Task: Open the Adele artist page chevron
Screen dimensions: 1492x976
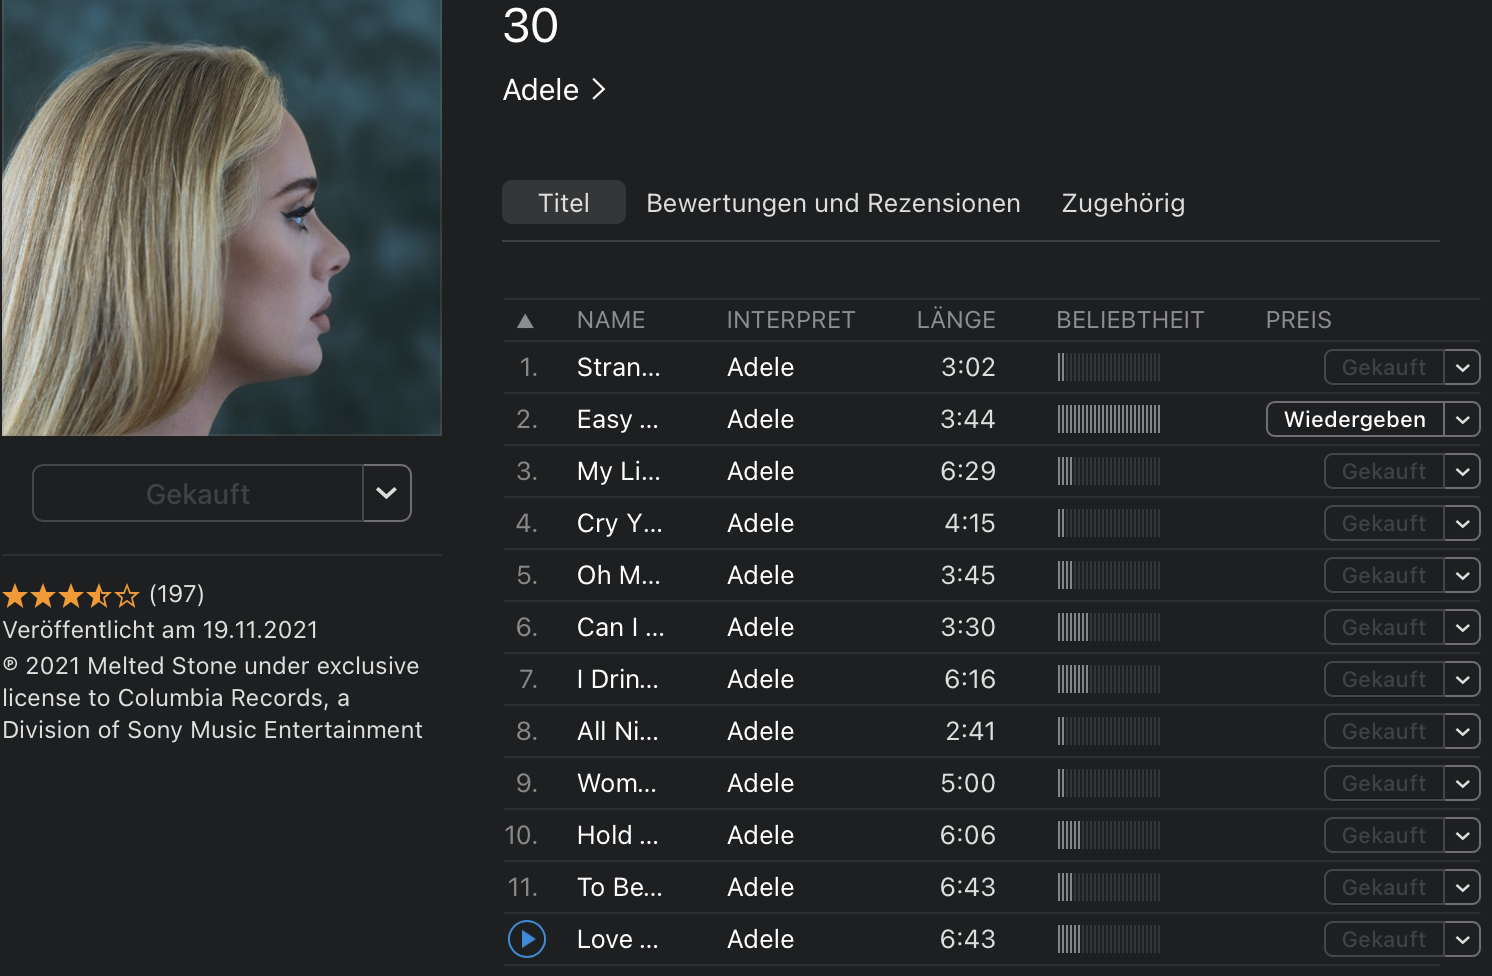Action: [x=598, y=90]
